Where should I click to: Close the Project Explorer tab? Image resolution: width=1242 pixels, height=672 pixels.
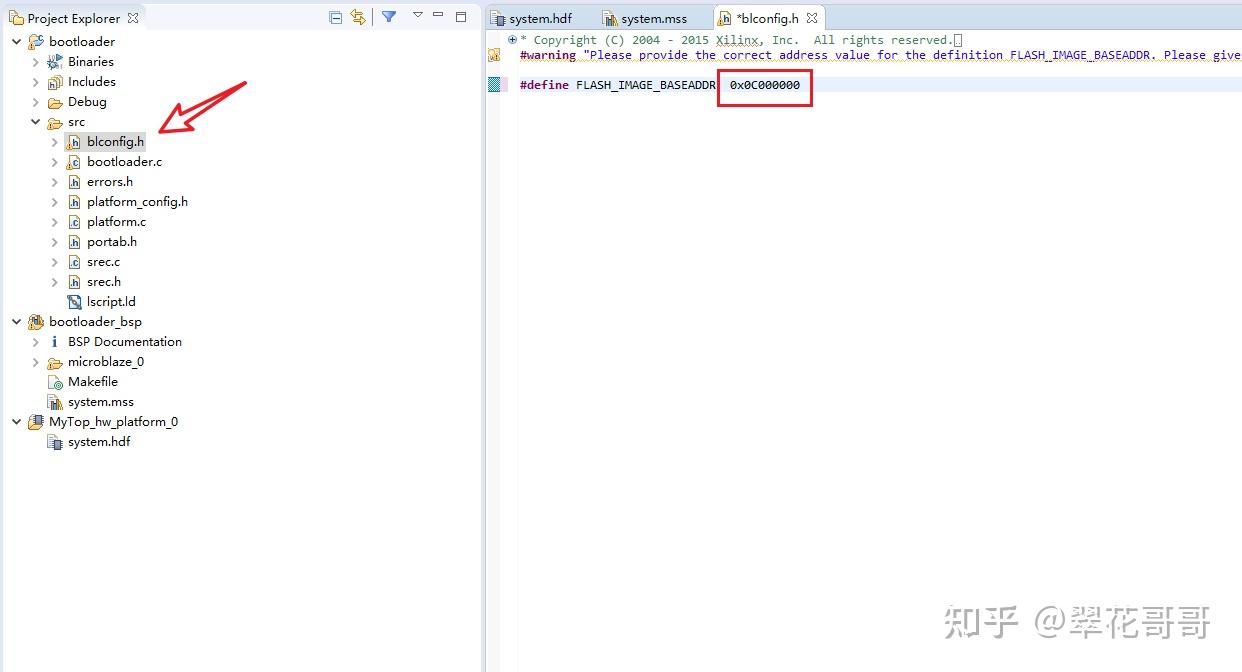(133, 18)
